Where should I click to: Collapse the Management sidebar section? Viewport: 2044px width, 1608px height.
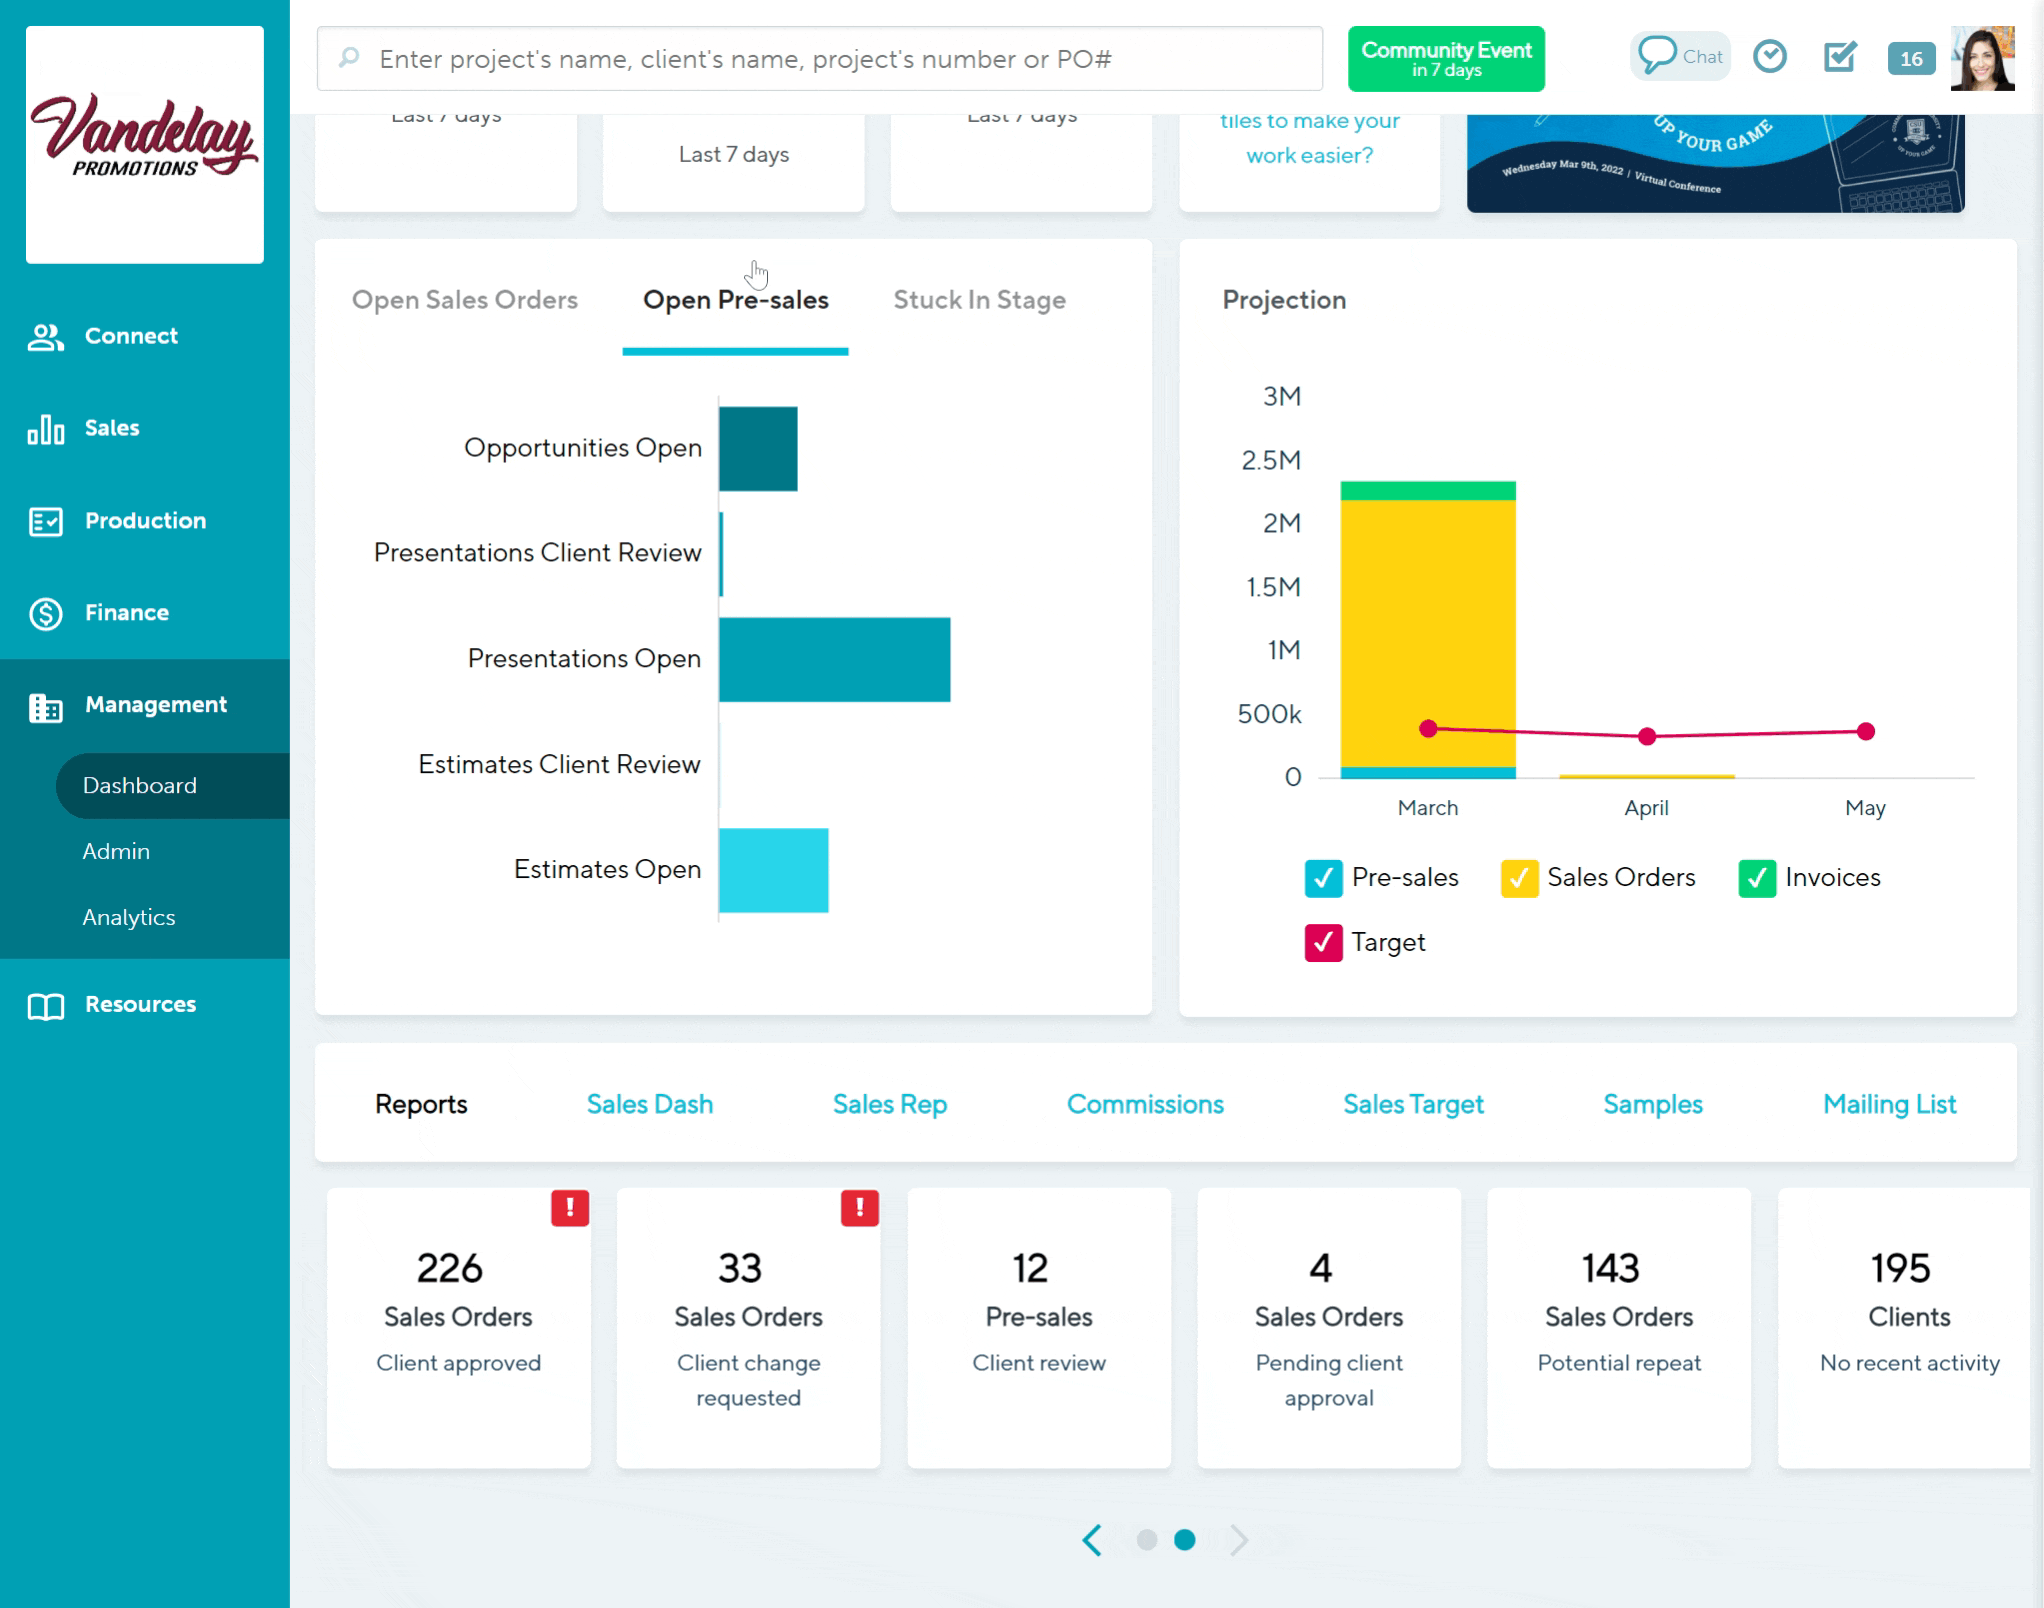pyautogui.click(x=155, y=705)
